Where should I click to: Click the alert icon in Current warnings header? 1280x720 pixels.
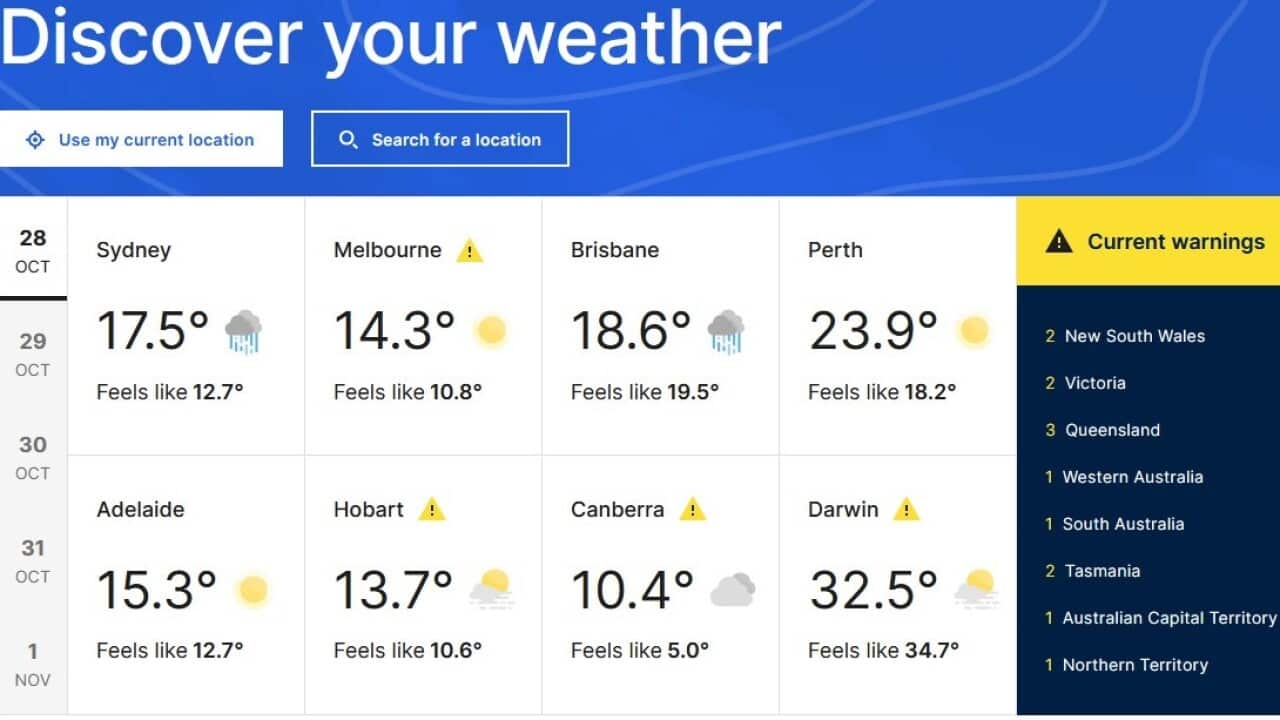1060,241
